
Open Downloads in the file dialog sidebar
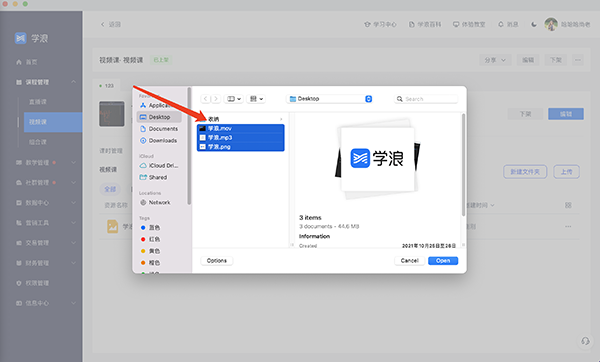pyautogui.click(x=159, y=140)
